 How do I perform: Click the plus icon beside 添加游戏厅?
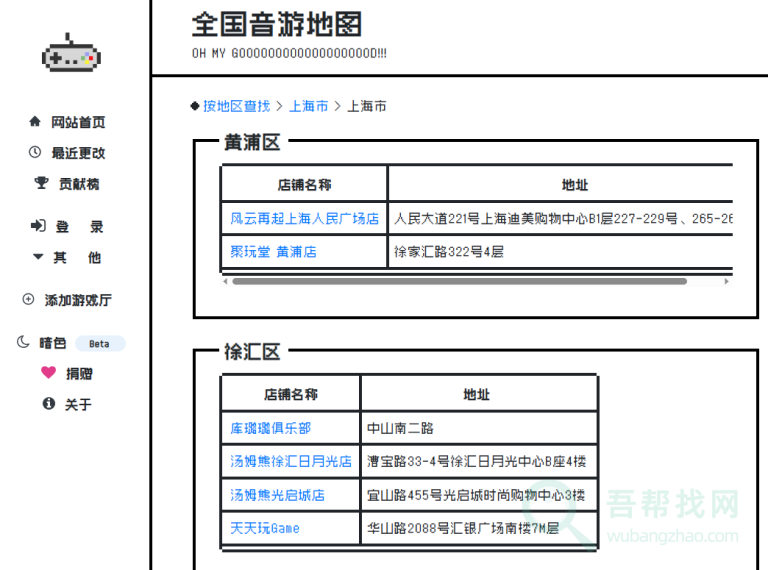tap(29, 300)
